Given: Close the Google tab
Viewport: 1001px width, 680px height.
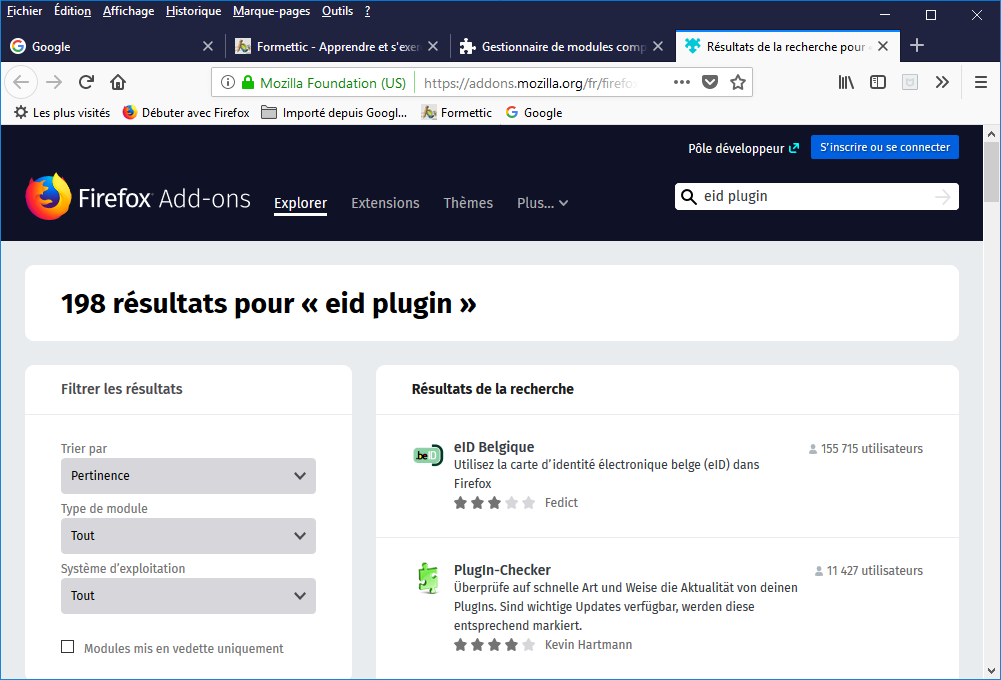Looking at the screenshot, I should tap(207, 46).
